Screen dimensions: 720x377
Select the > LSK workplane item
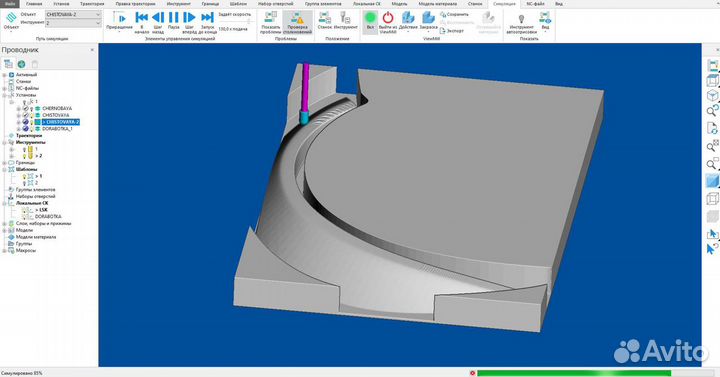41,210
